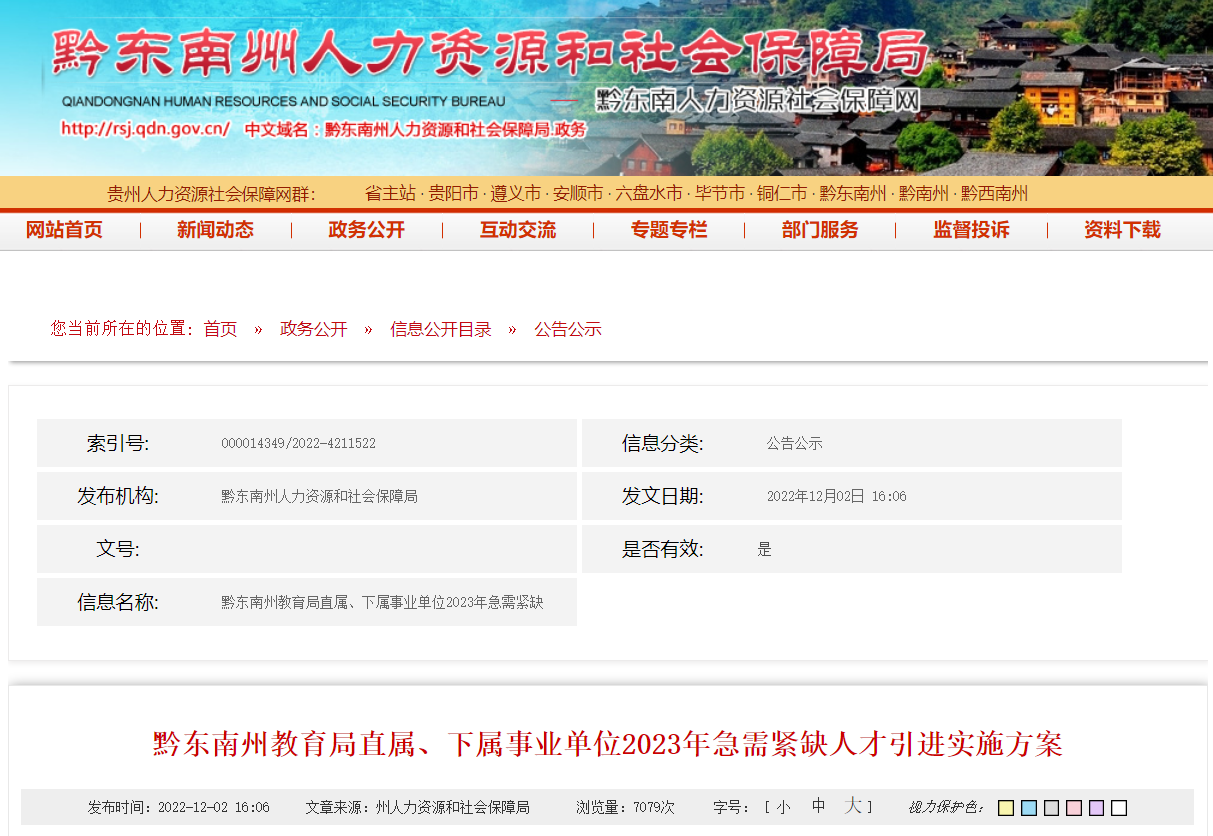The width and height of the screenshot is (1213, 836).
Task: Open the 新闻动态 navigation menu item
Action: click(215, 230)
